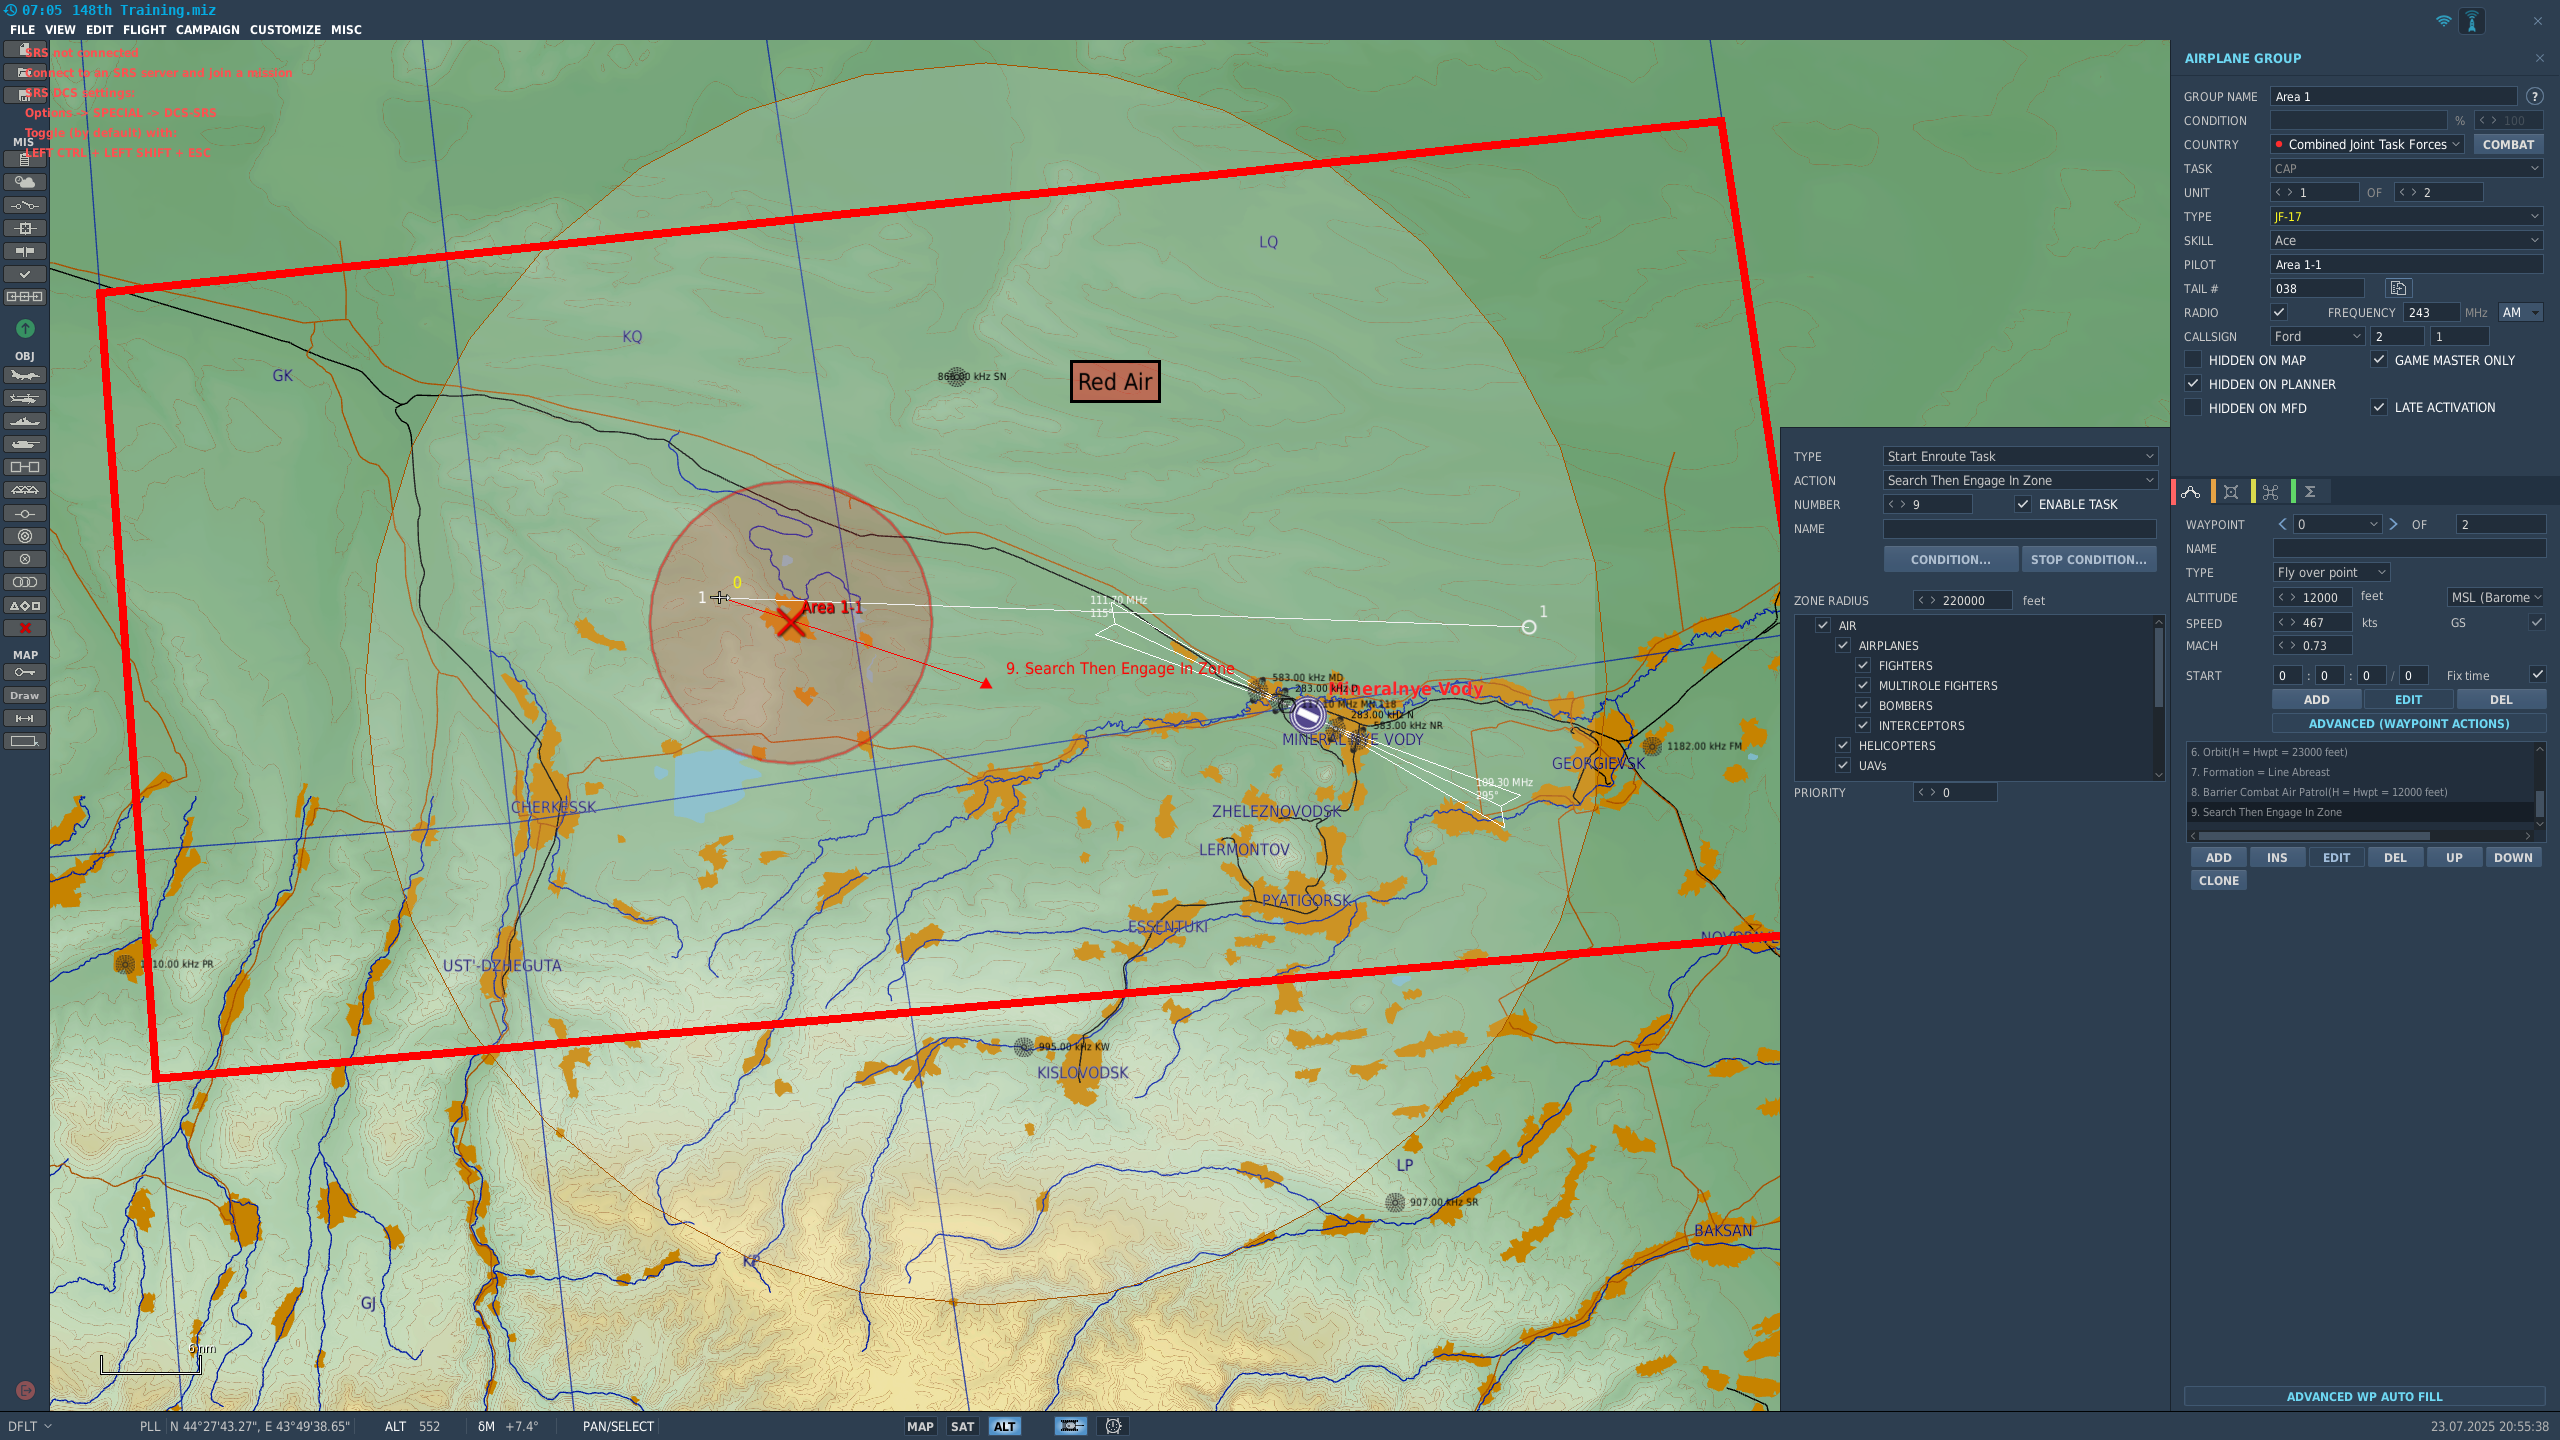The height and width of the screenshot is (1440, 2560).
Task: Open the Triggered actions tab icon
Action: pyautogui.click(x=2271, y=492)
